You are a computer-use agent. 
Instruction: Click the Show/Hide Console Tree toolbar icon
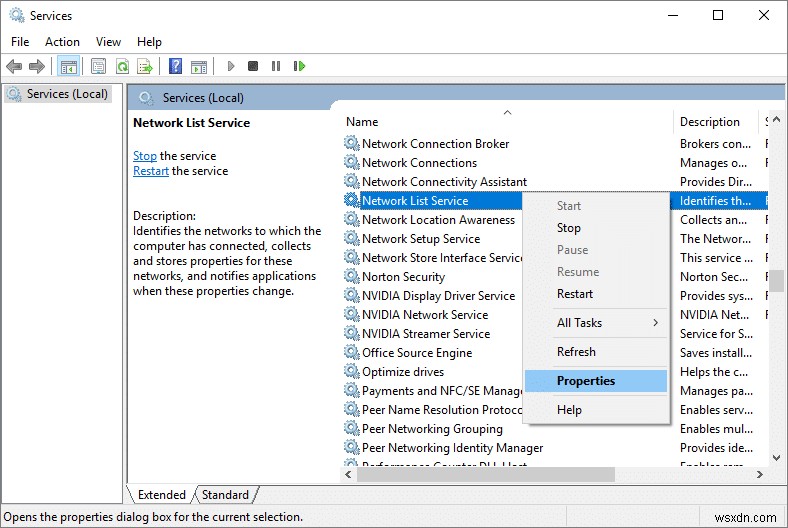click(69, 66)
